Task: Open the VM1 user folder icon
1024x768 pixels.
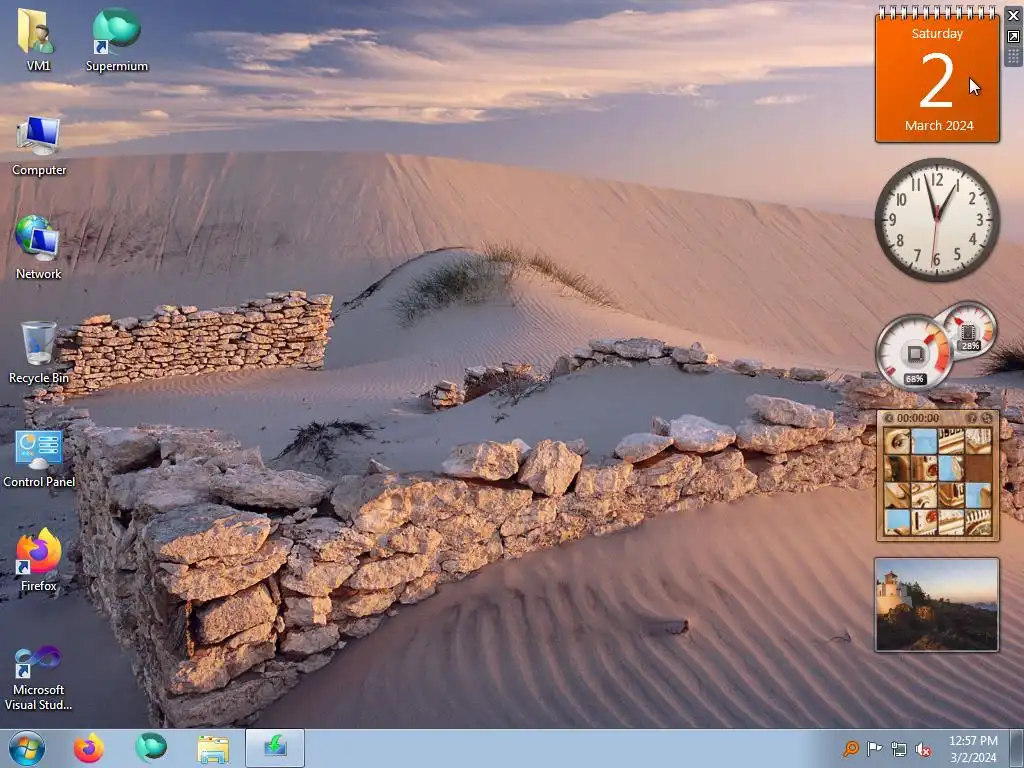Action: pyautogui.click(x=37, y=39)
